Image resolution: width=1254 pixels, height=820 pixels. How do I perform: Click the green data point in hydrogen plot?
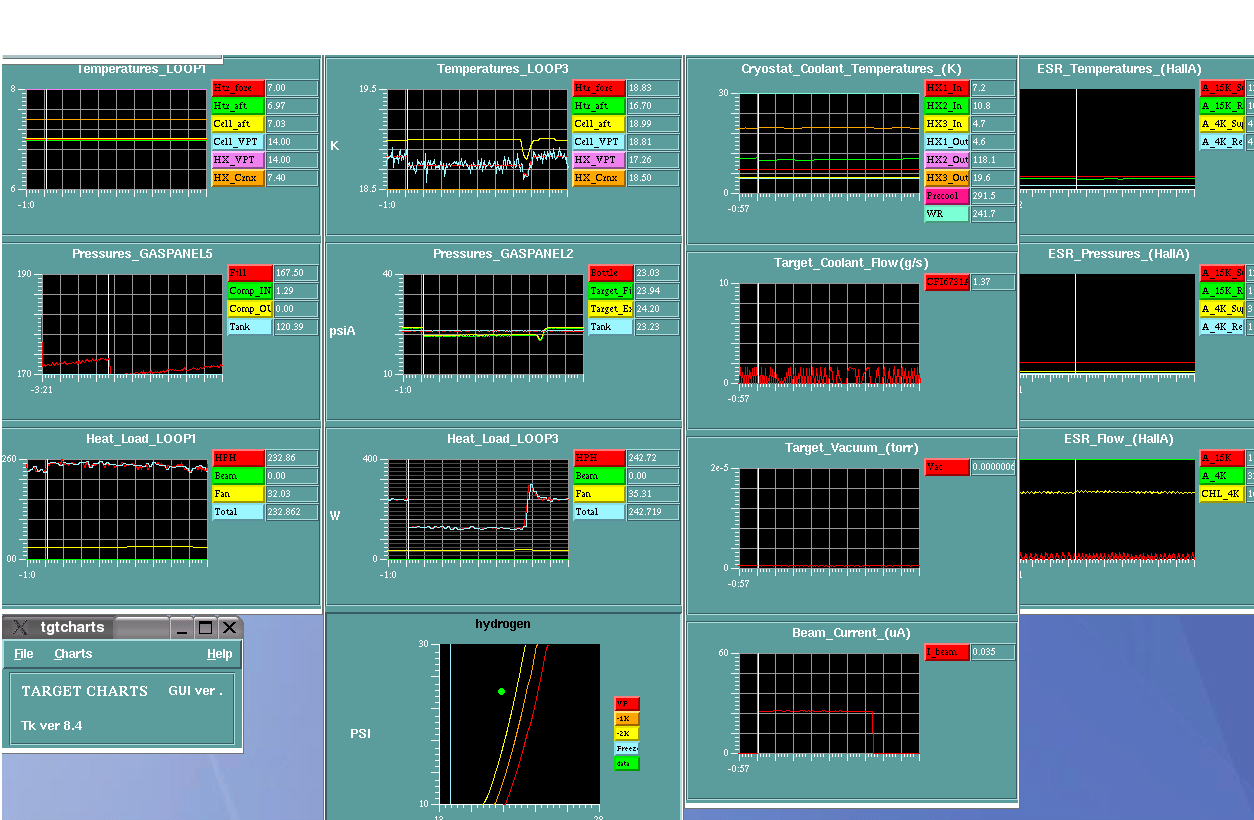(x=501, y=692)
